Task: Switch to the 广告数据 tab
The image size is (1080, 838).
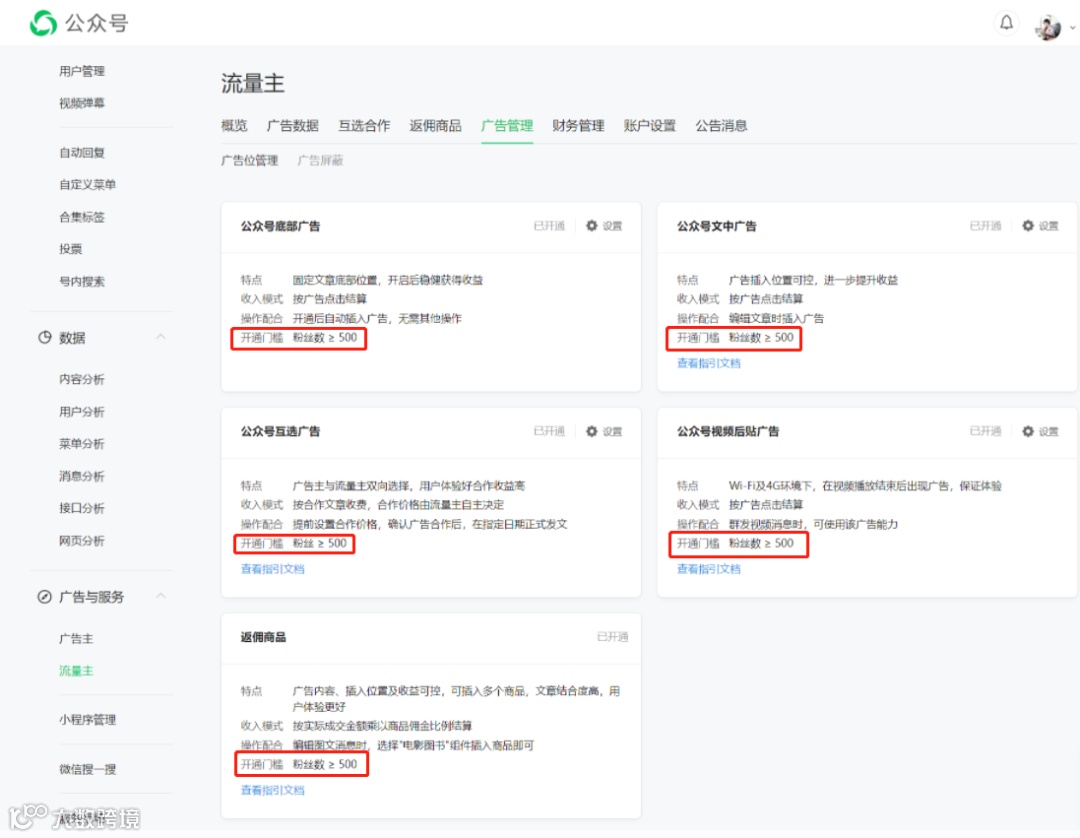Action: [293, 125]
